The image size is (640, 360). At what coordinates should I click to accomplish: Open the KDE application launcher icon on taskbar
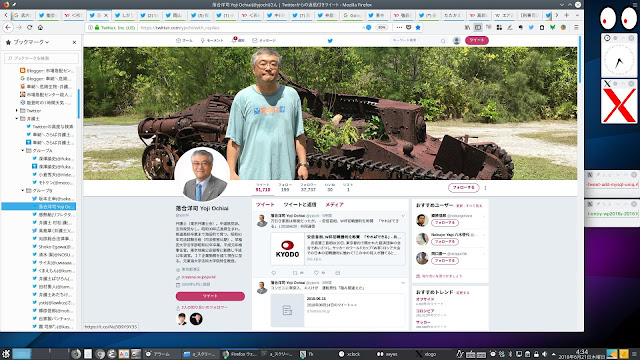pos(6,354)
